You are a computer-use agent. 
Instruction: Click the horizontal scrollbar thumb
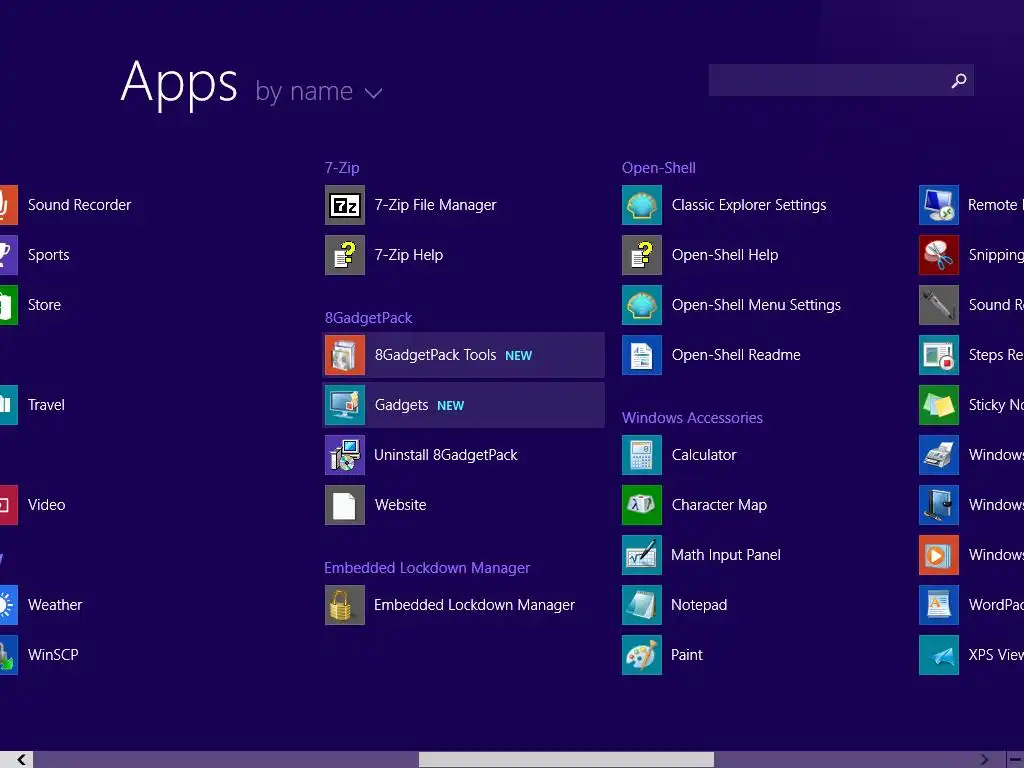click(x=566, y=760)
